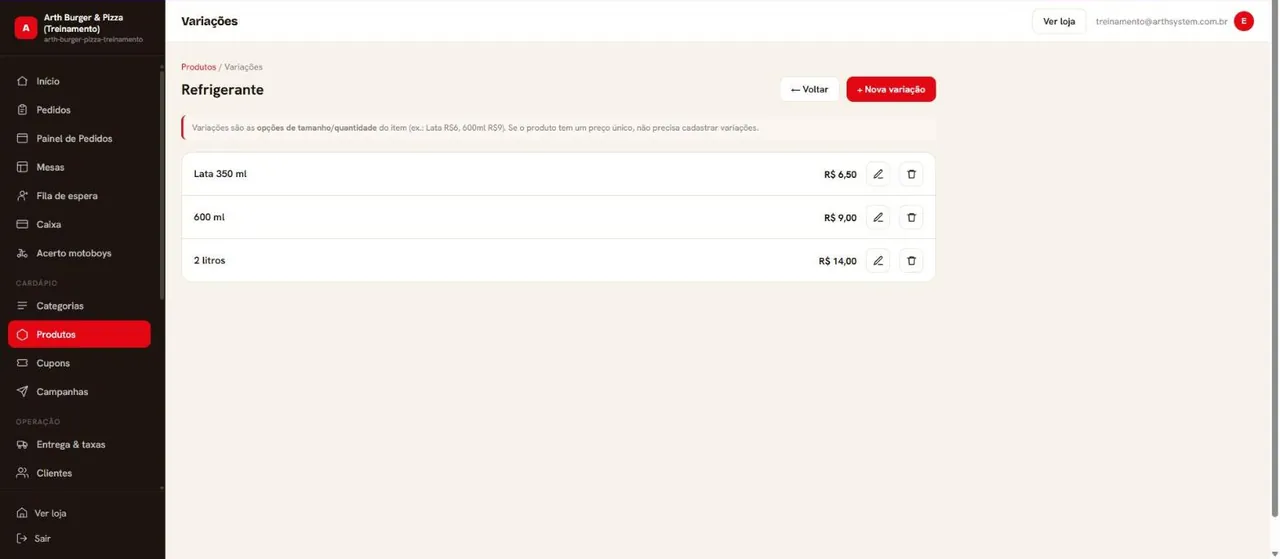Click the Acerto motoboys icon
The image size is (1280, 559).
(x=22, y=253)
